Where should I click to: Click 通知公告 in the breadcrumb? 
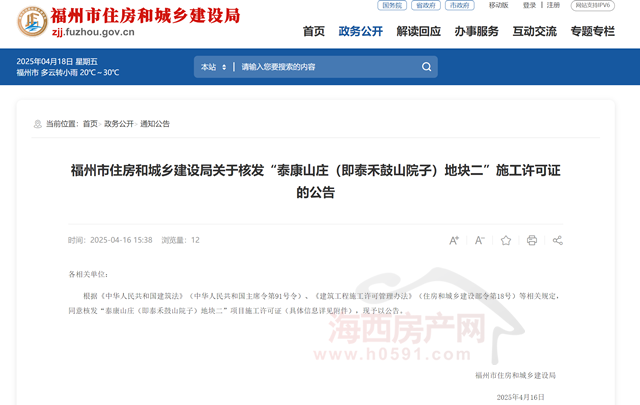[155, 124]
